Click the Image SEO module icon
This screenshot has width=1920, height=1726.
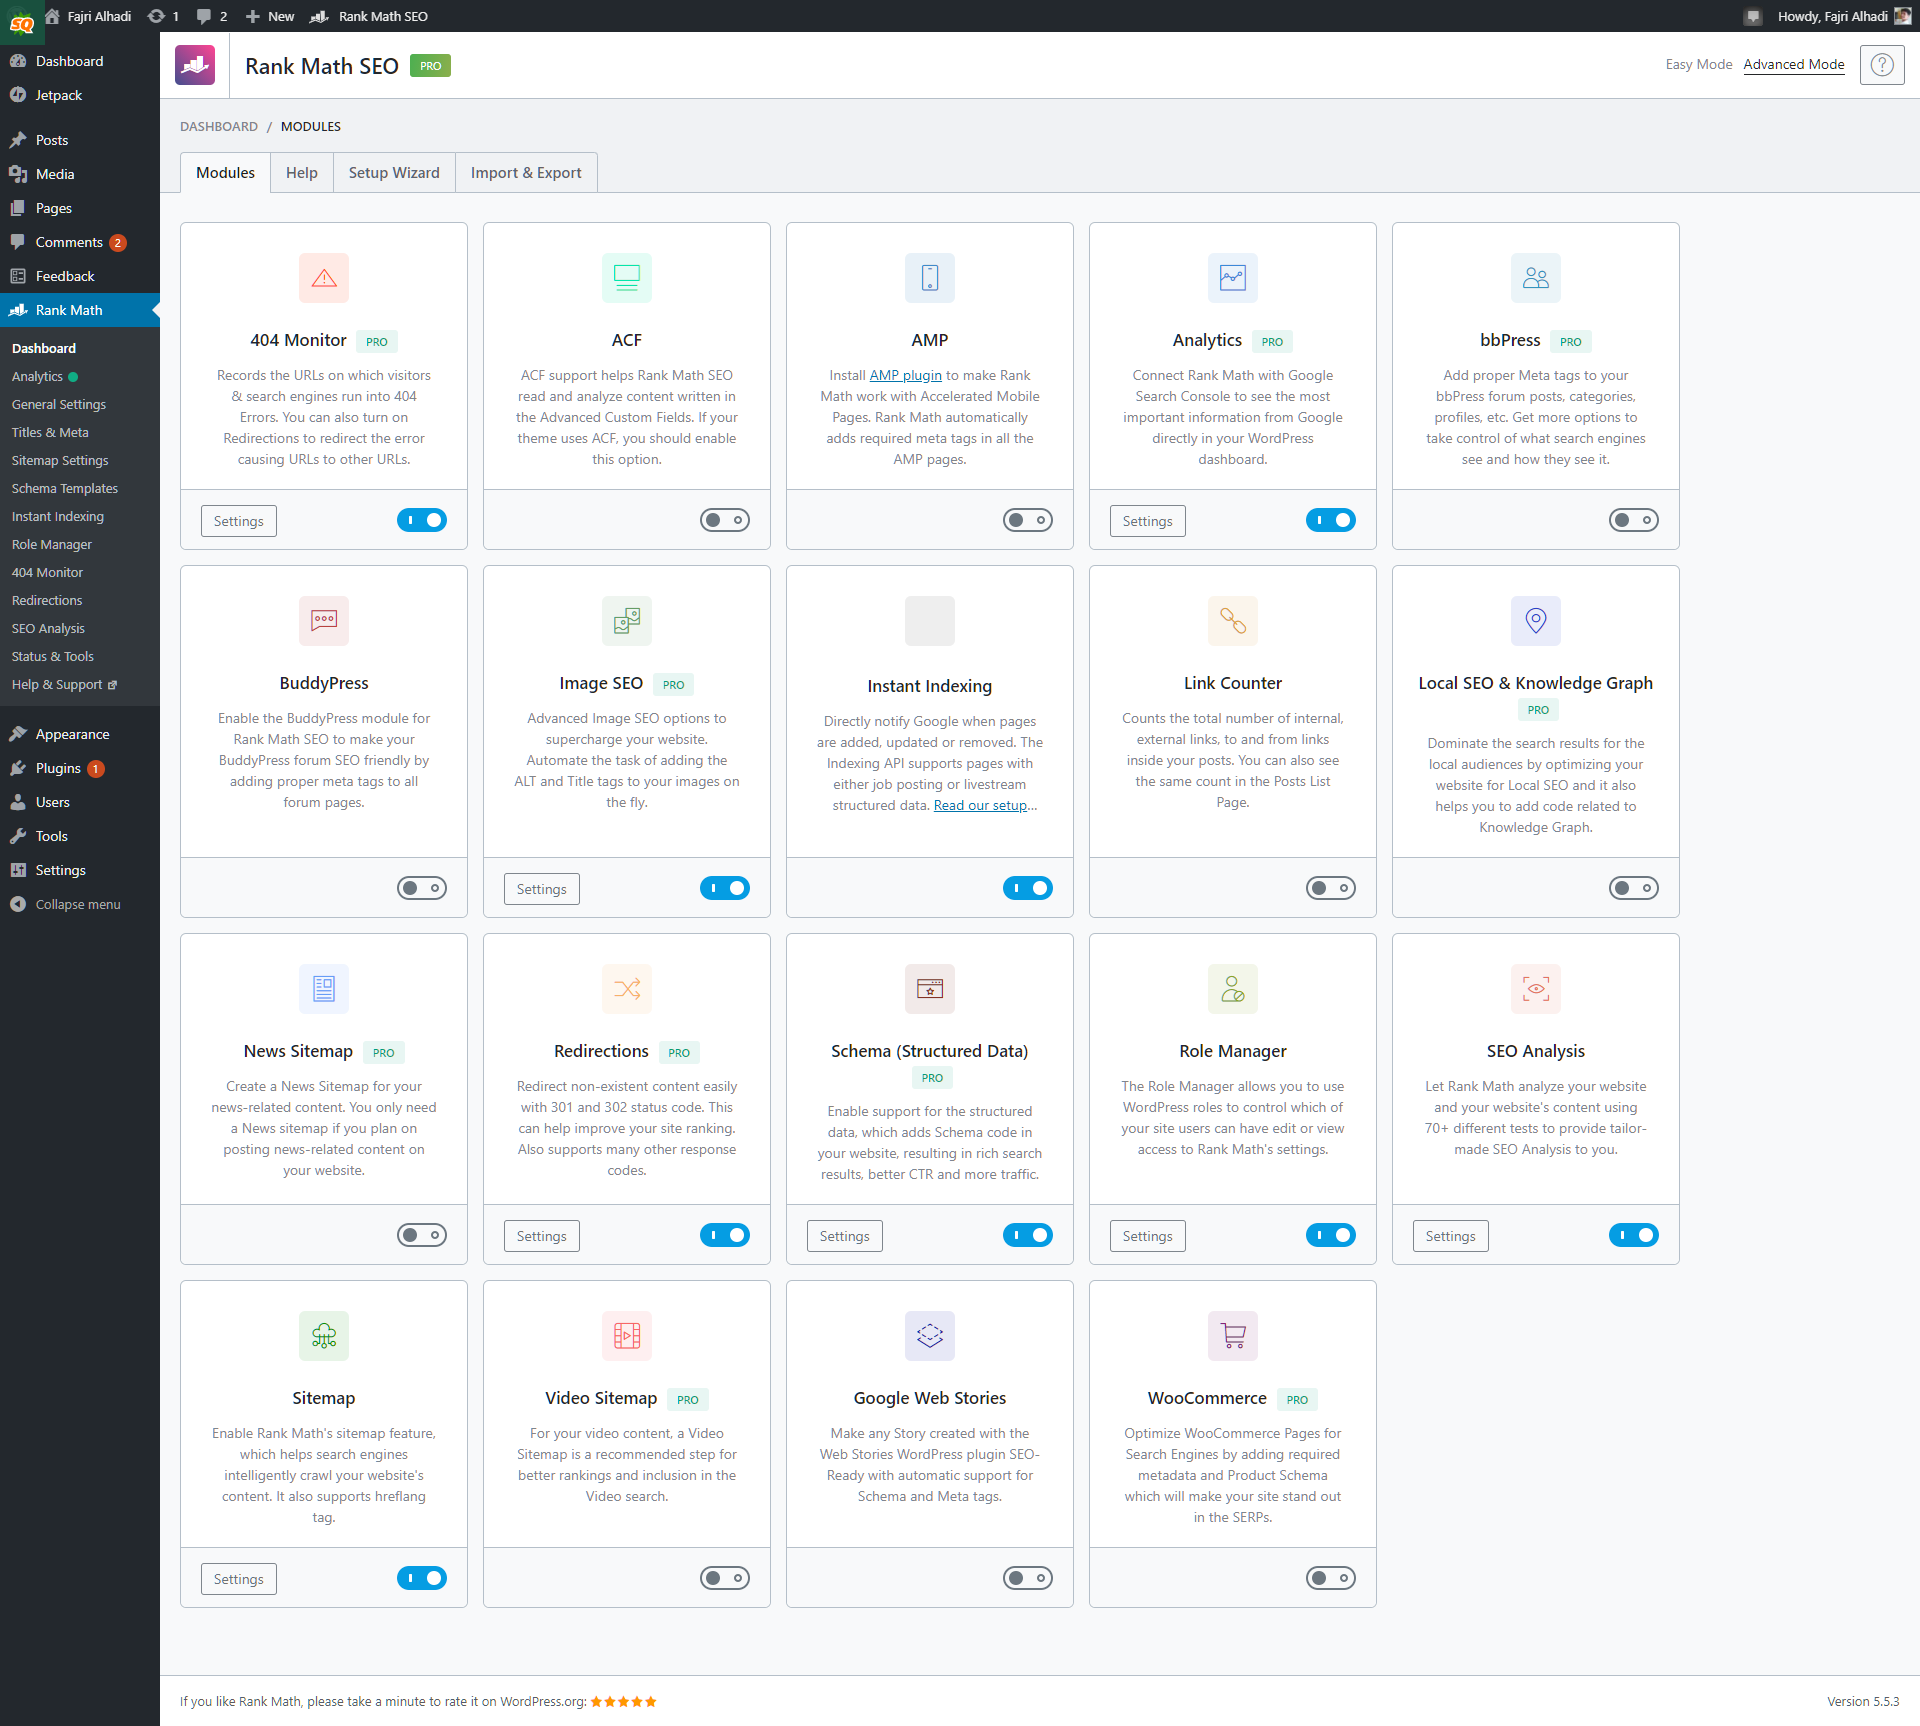tap(627, 621)
